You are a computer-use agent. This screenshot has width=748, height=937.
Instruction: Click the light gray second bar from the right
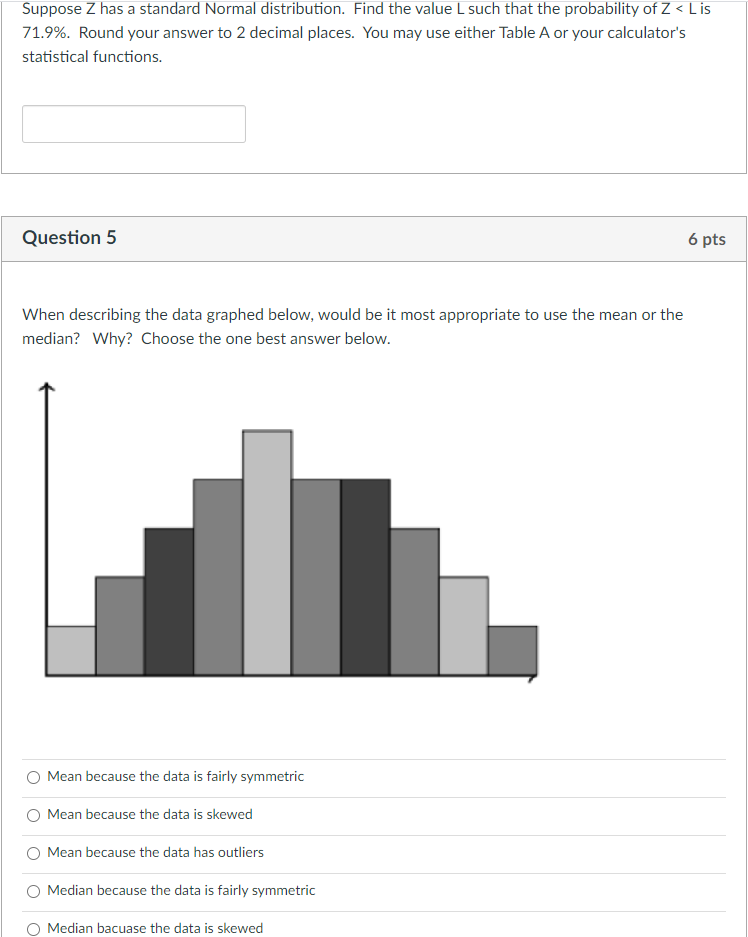[463, 625]
